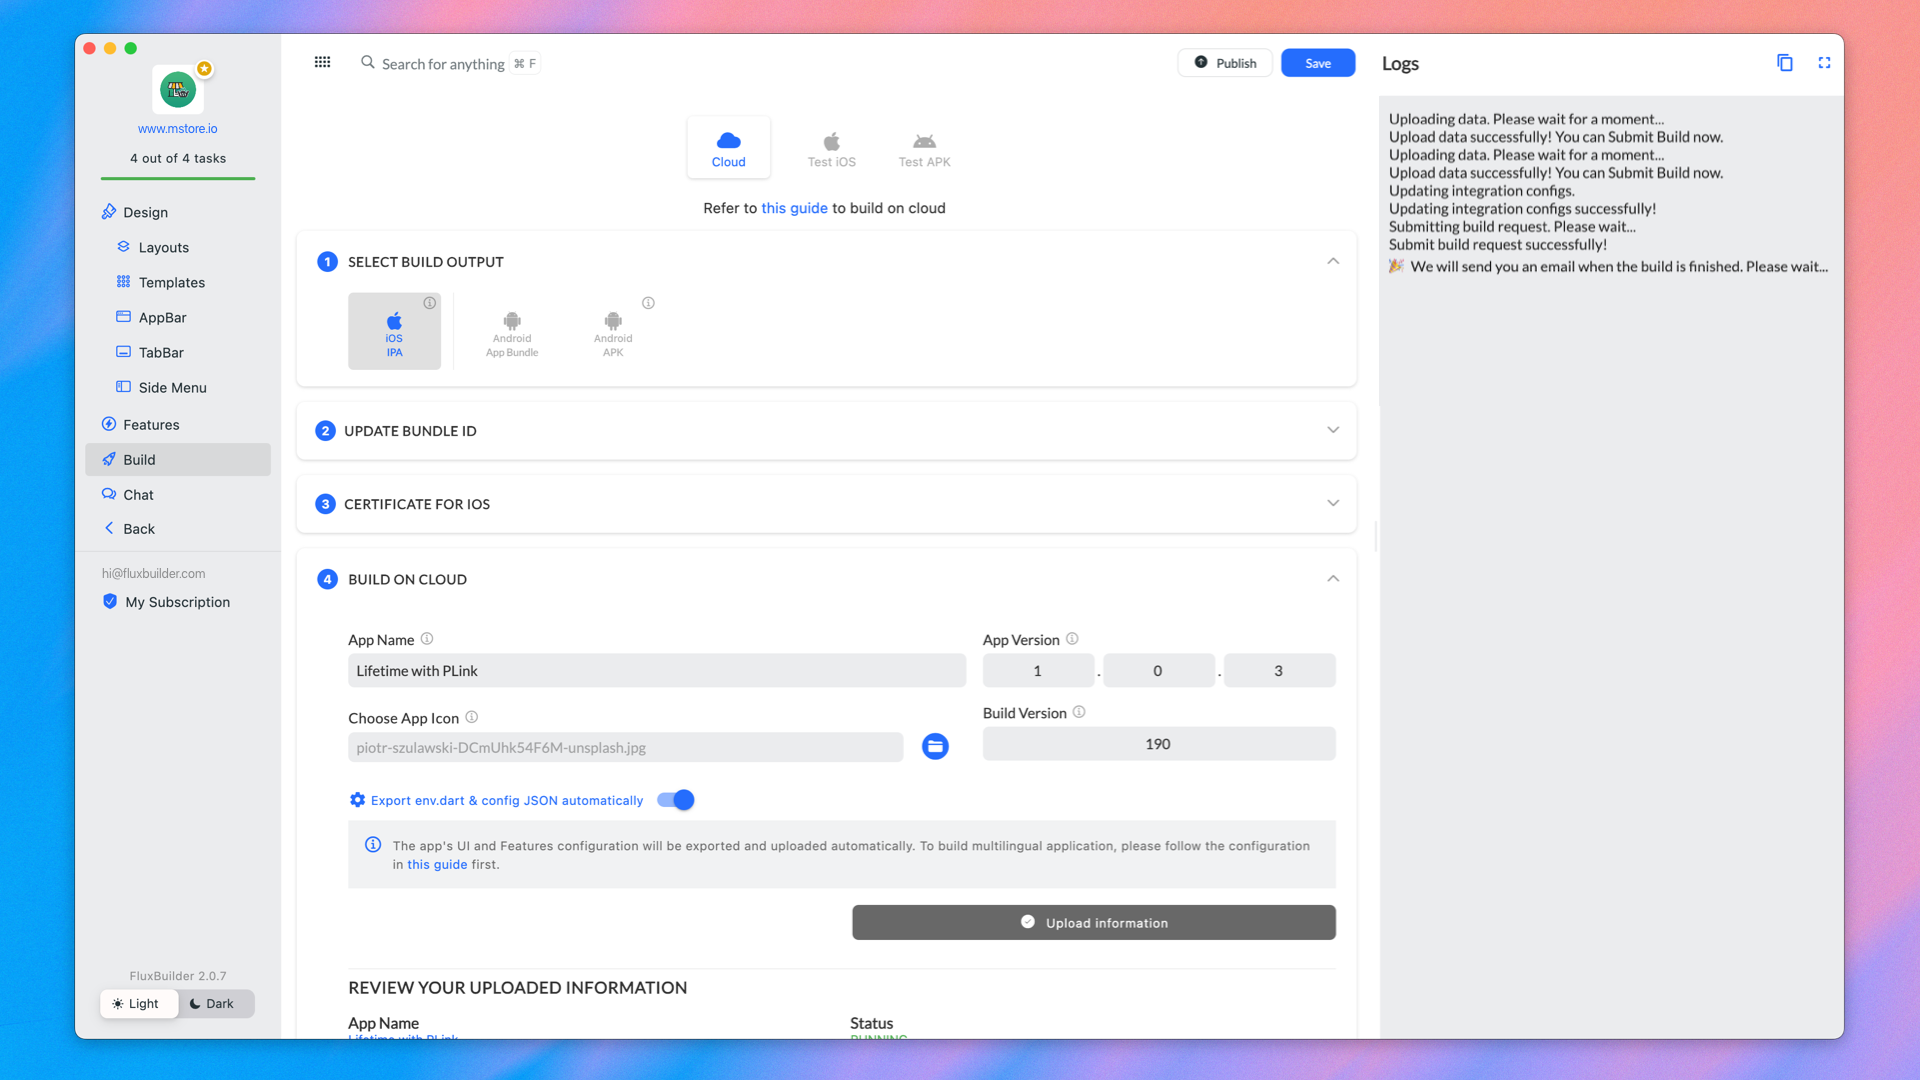The height and width of the screenshot is (1080, 1920).
Task: Click the App Name input field
Action: tap(657, 670)
